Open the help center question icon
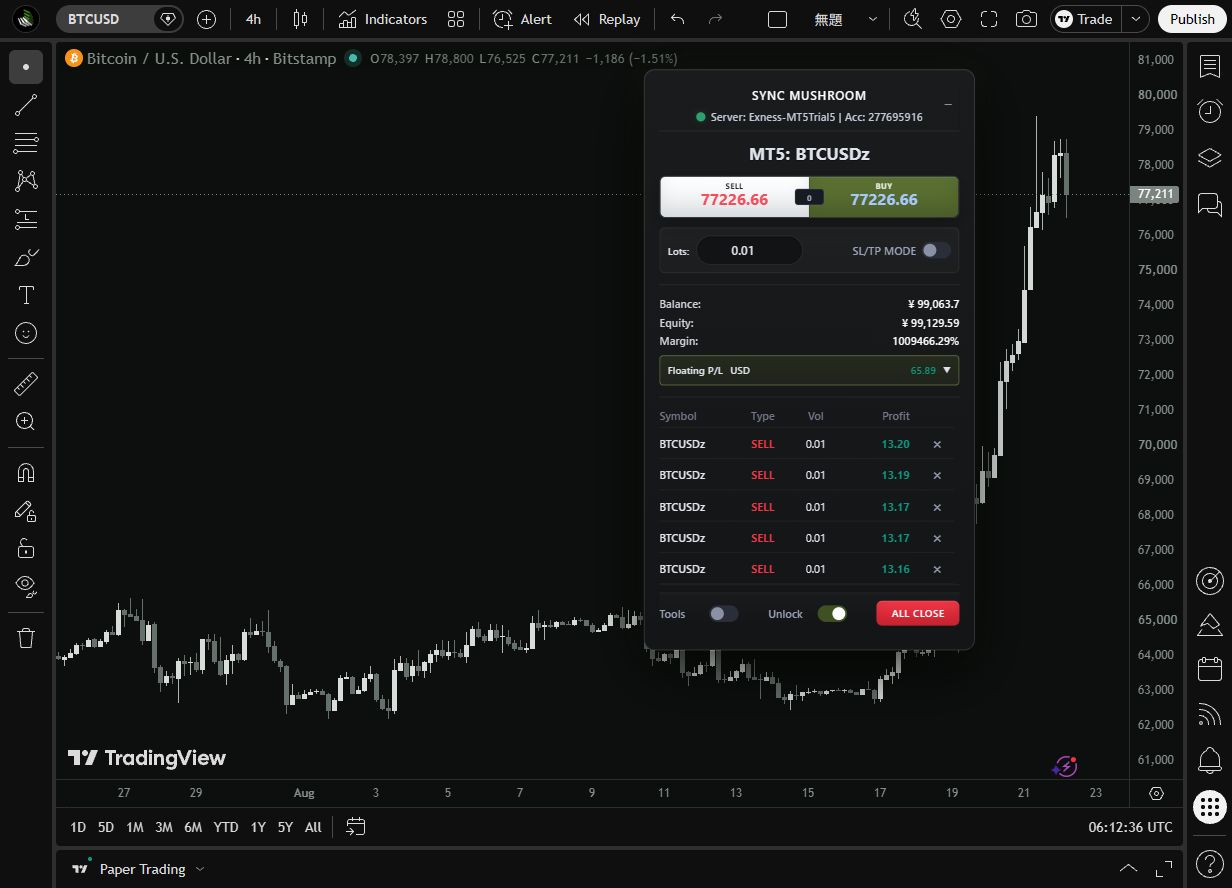Screen dimensions: 1232x888 point(1209,862)
